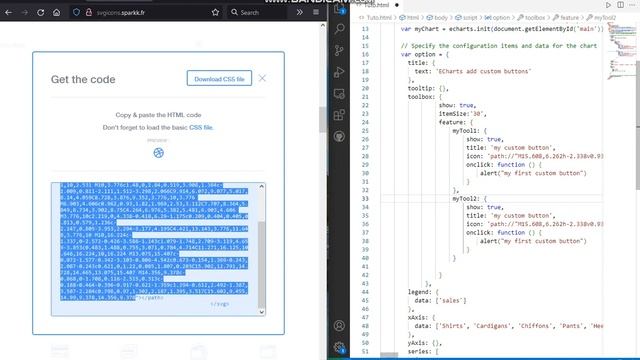The width and height of the screenshot is (640, 360).
Task: Click 'tooltip: {},' on line 20
Action: click(428, 88)
